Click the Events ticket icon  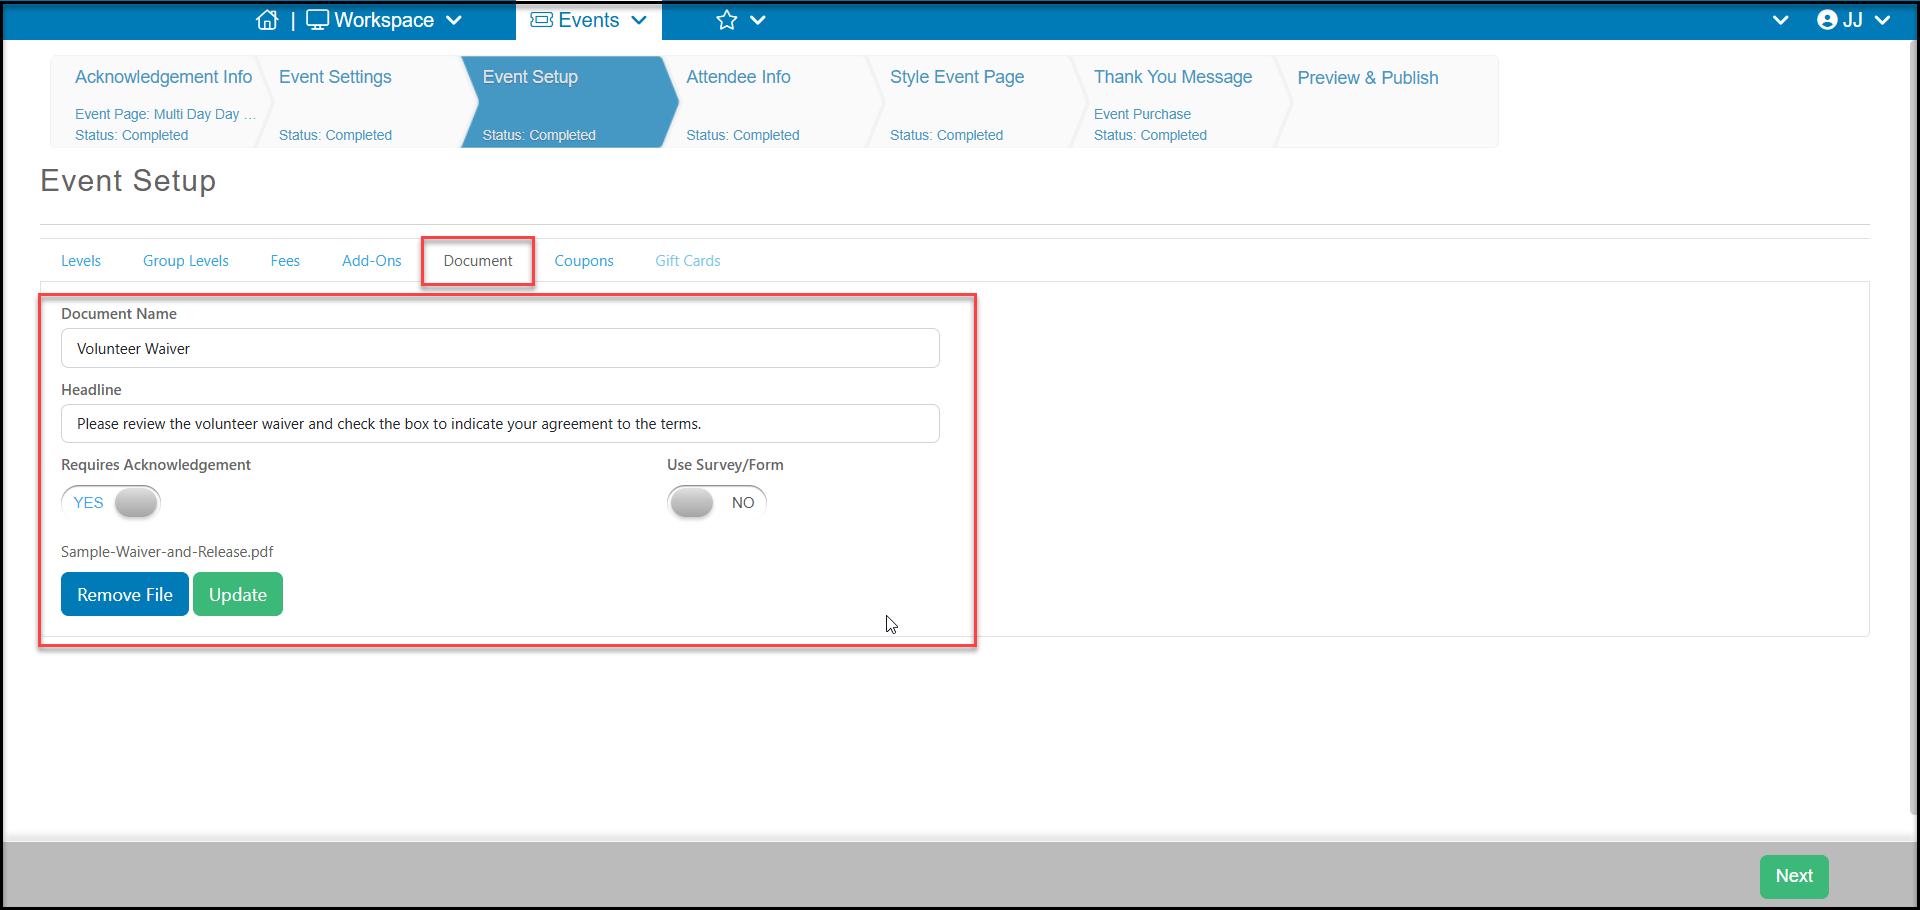(541, 20)
